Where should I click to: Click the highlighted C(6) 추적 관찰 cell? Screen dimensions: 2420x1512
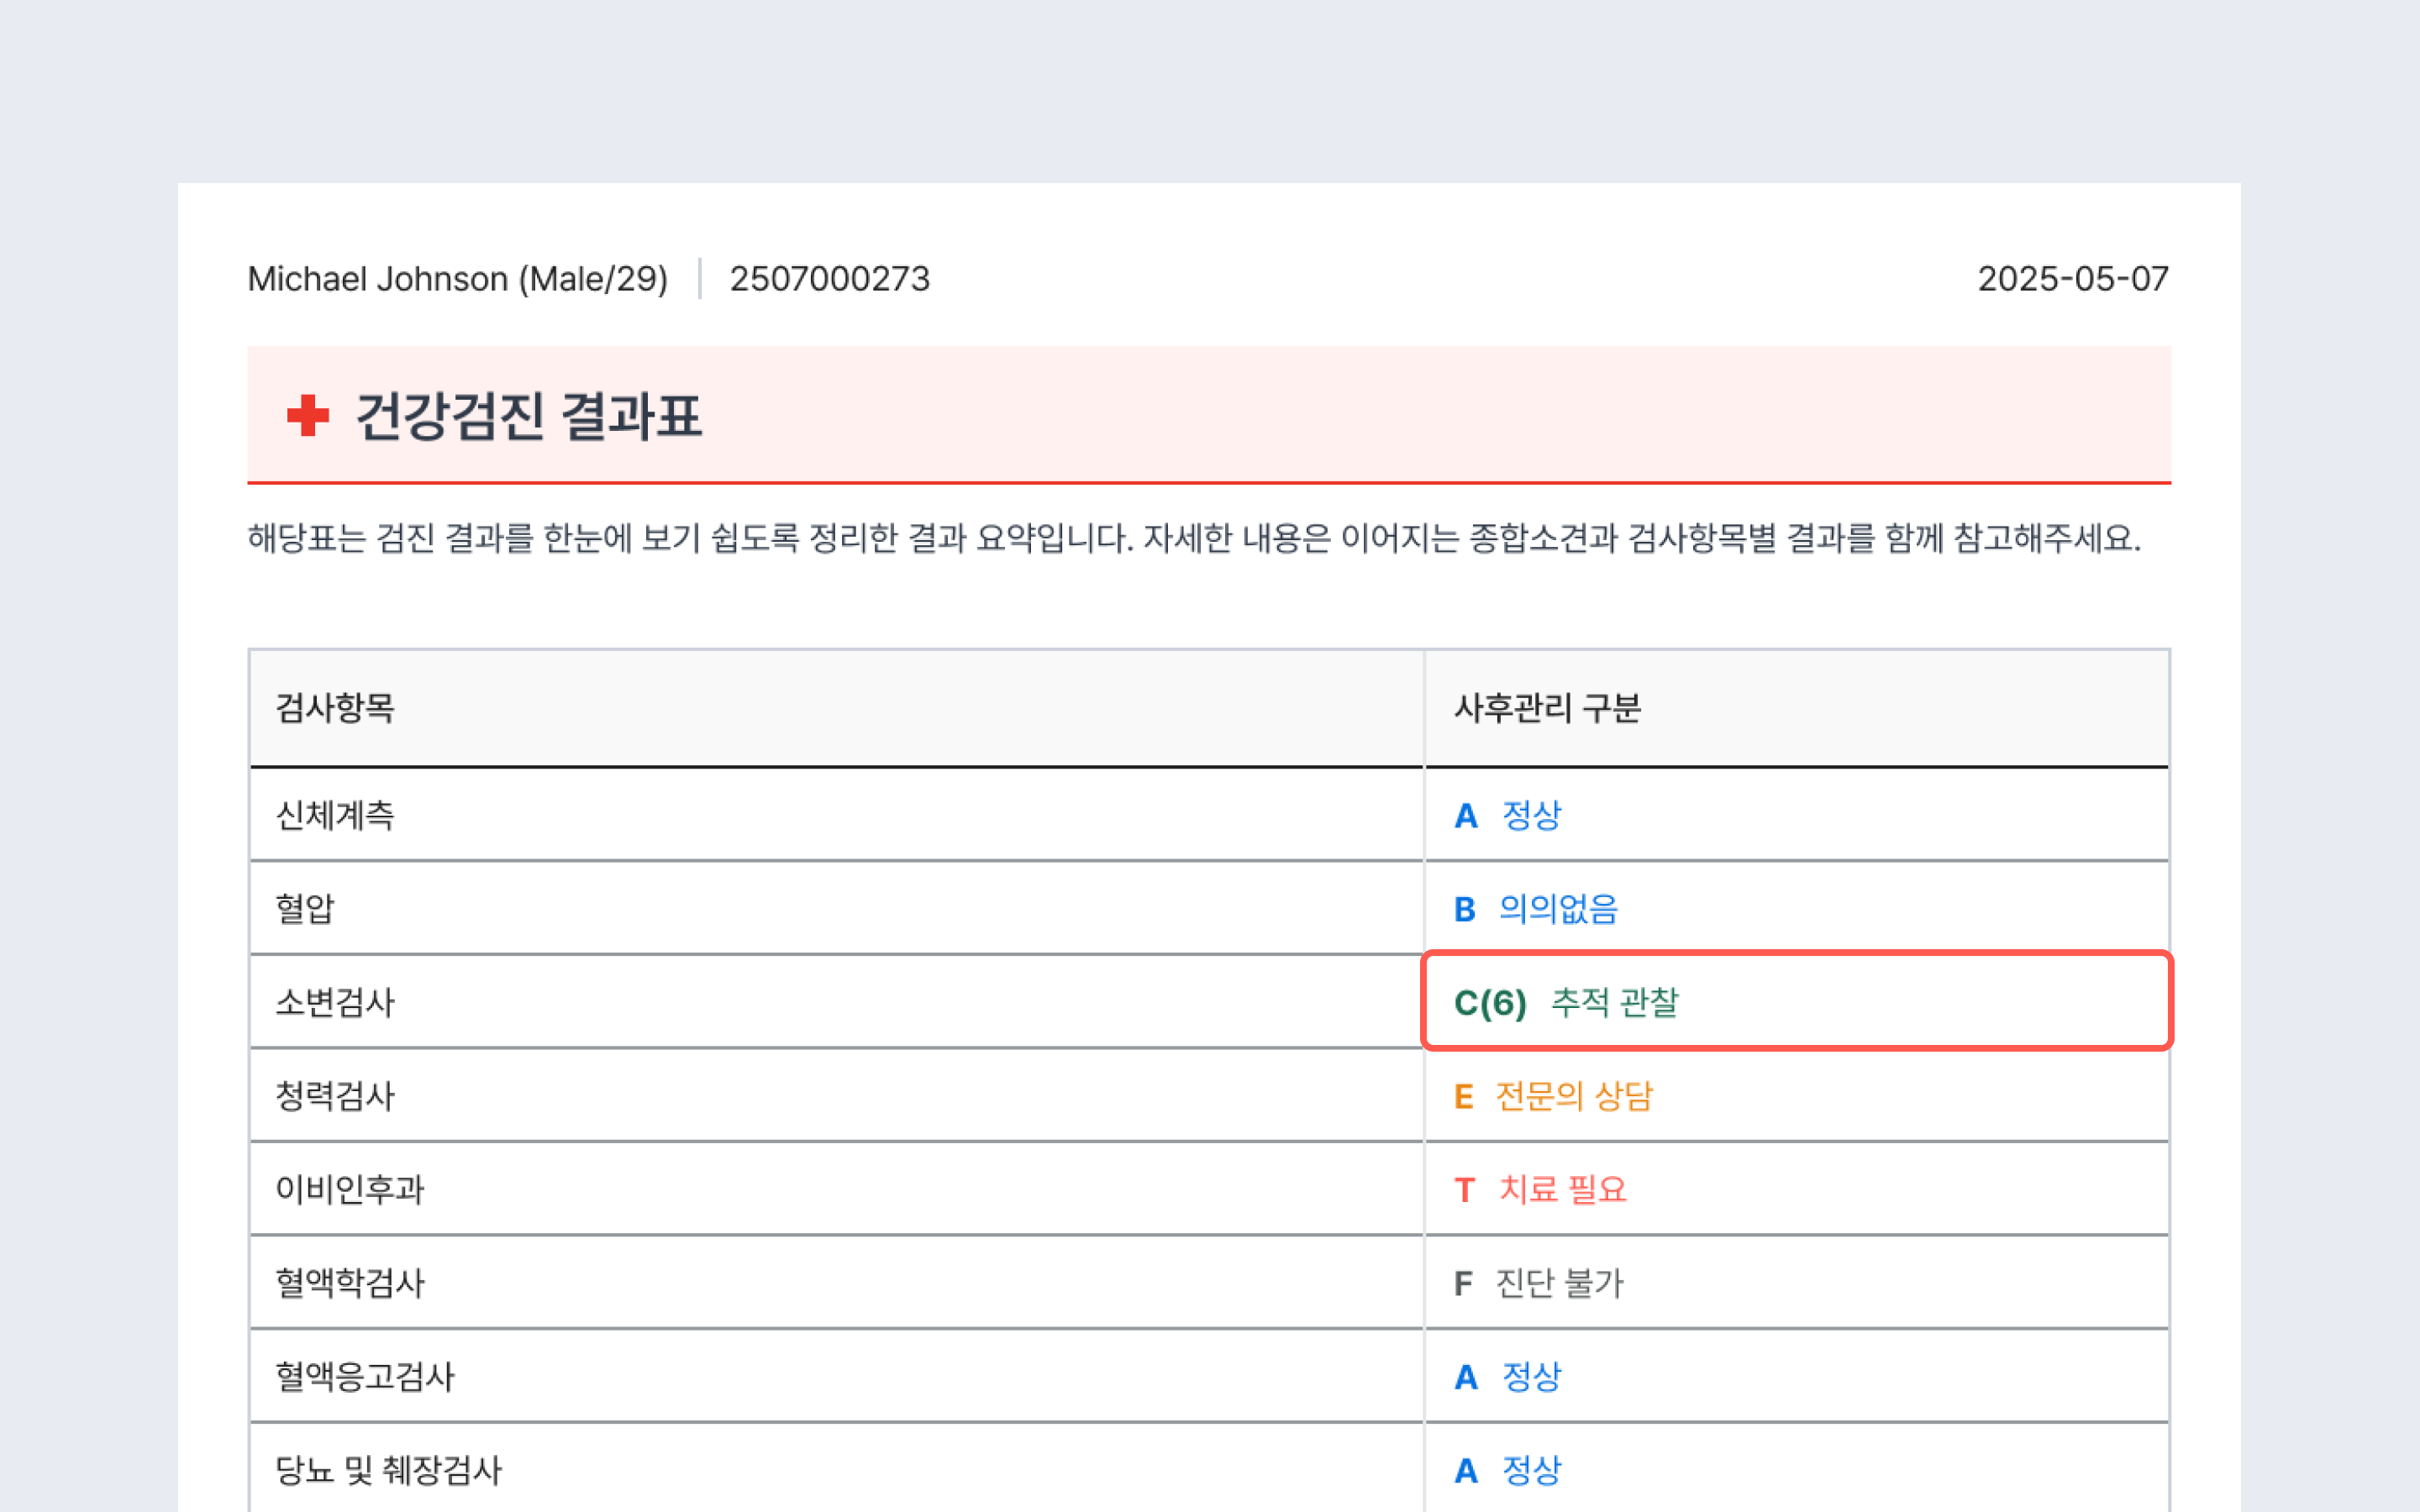pos(1566,1002)
